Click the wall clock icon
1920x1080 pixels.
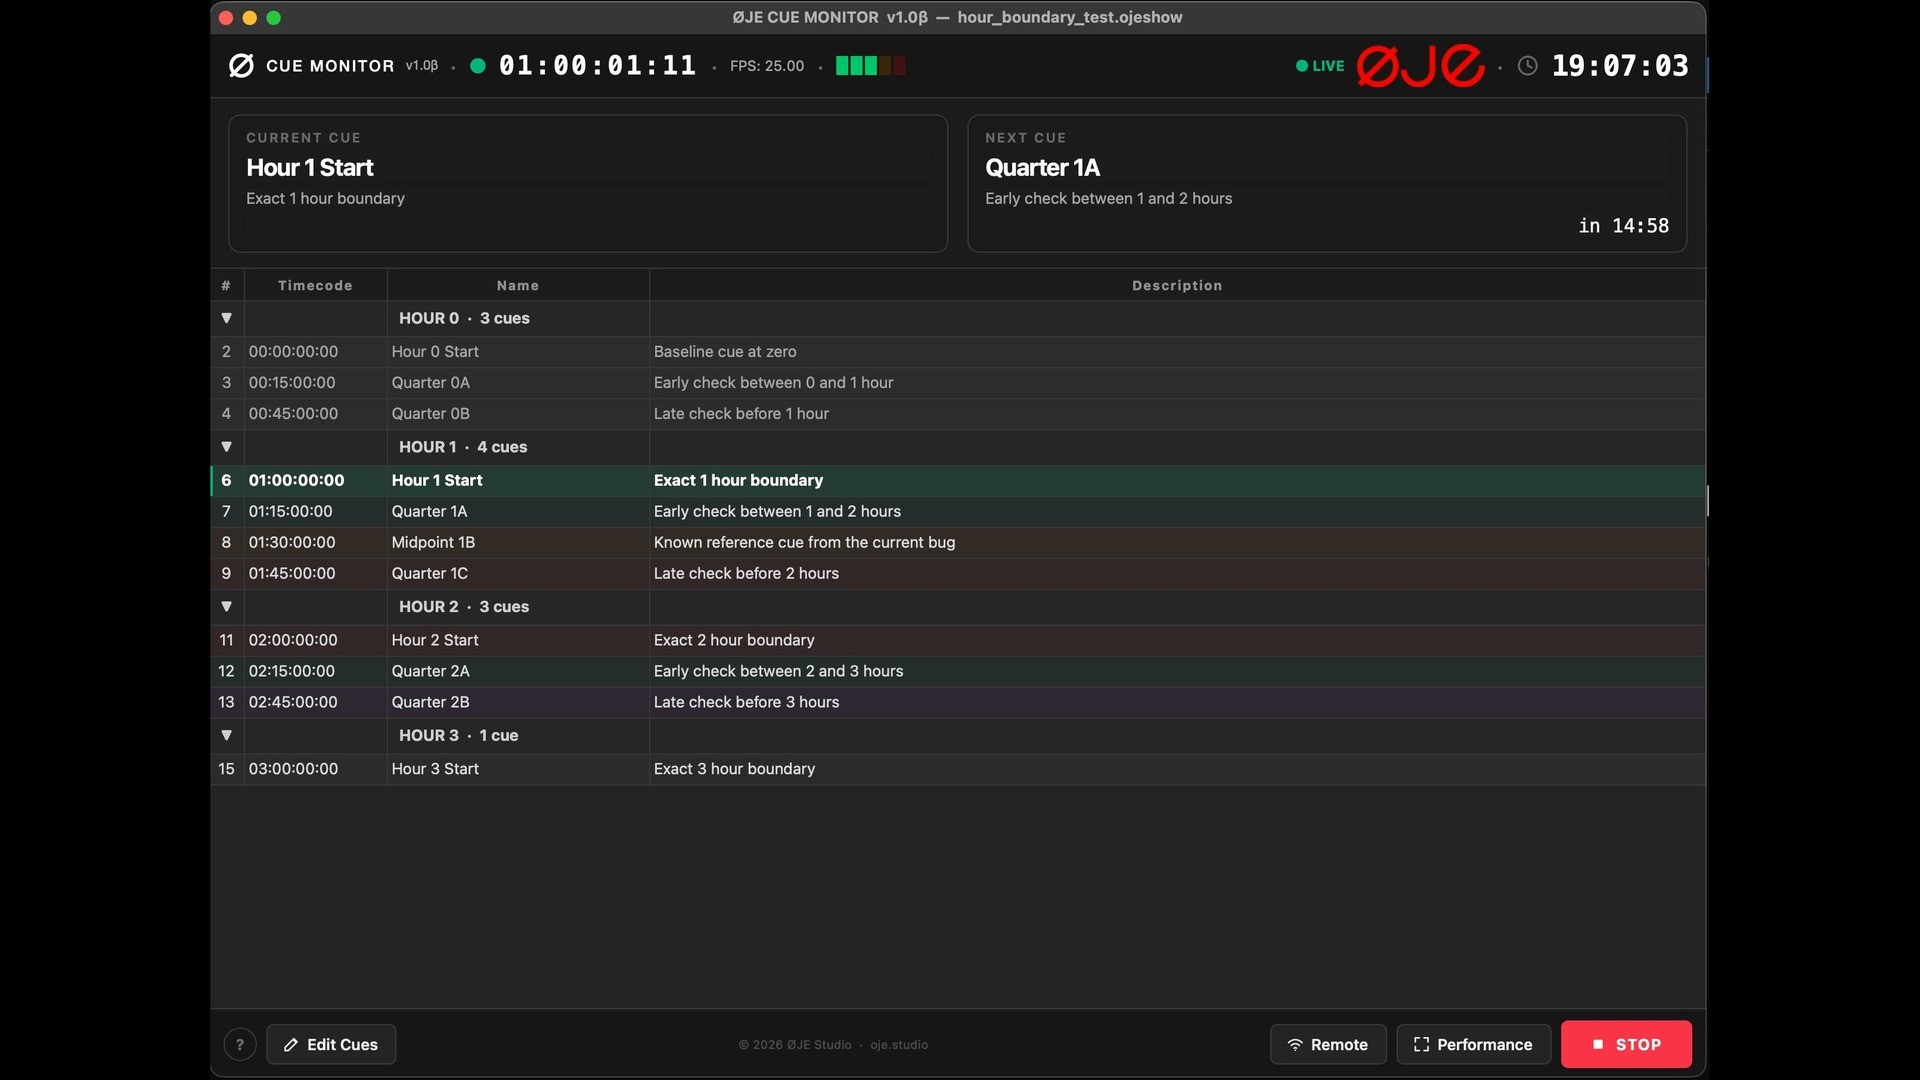coord(1527,66)
